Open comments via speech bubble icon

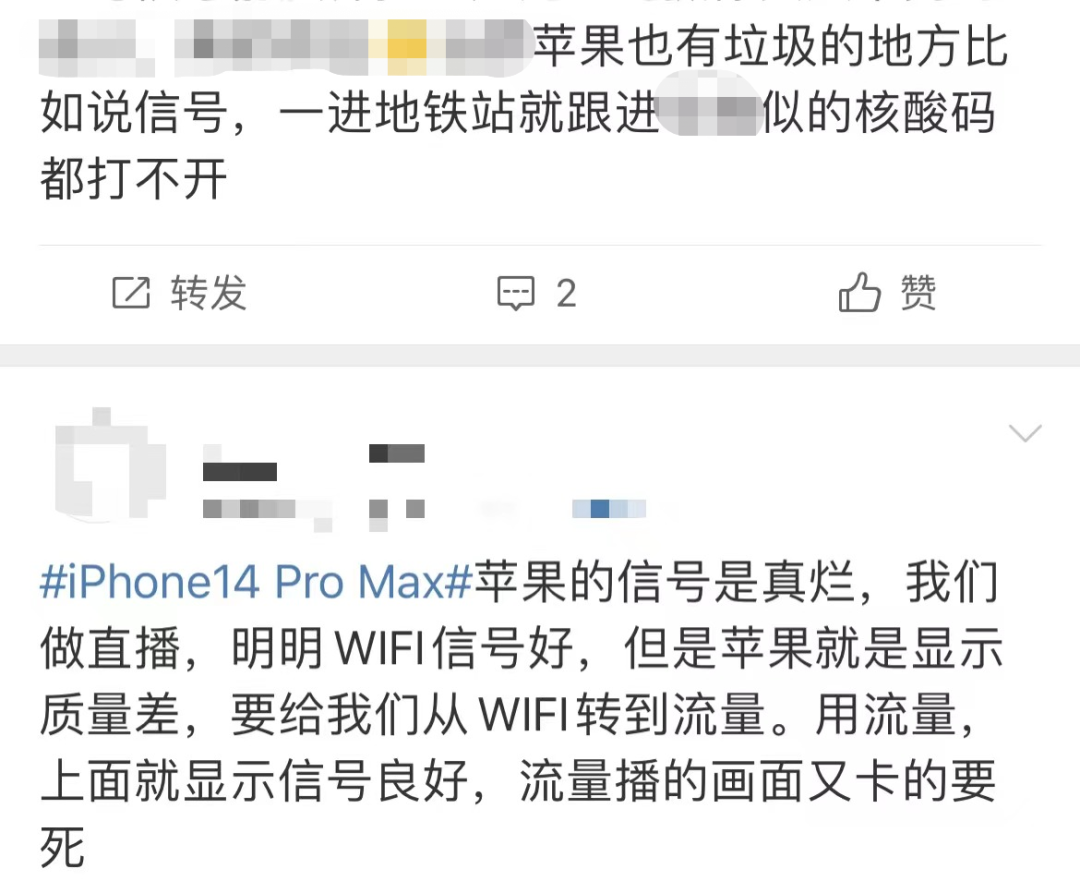point(515,294)
